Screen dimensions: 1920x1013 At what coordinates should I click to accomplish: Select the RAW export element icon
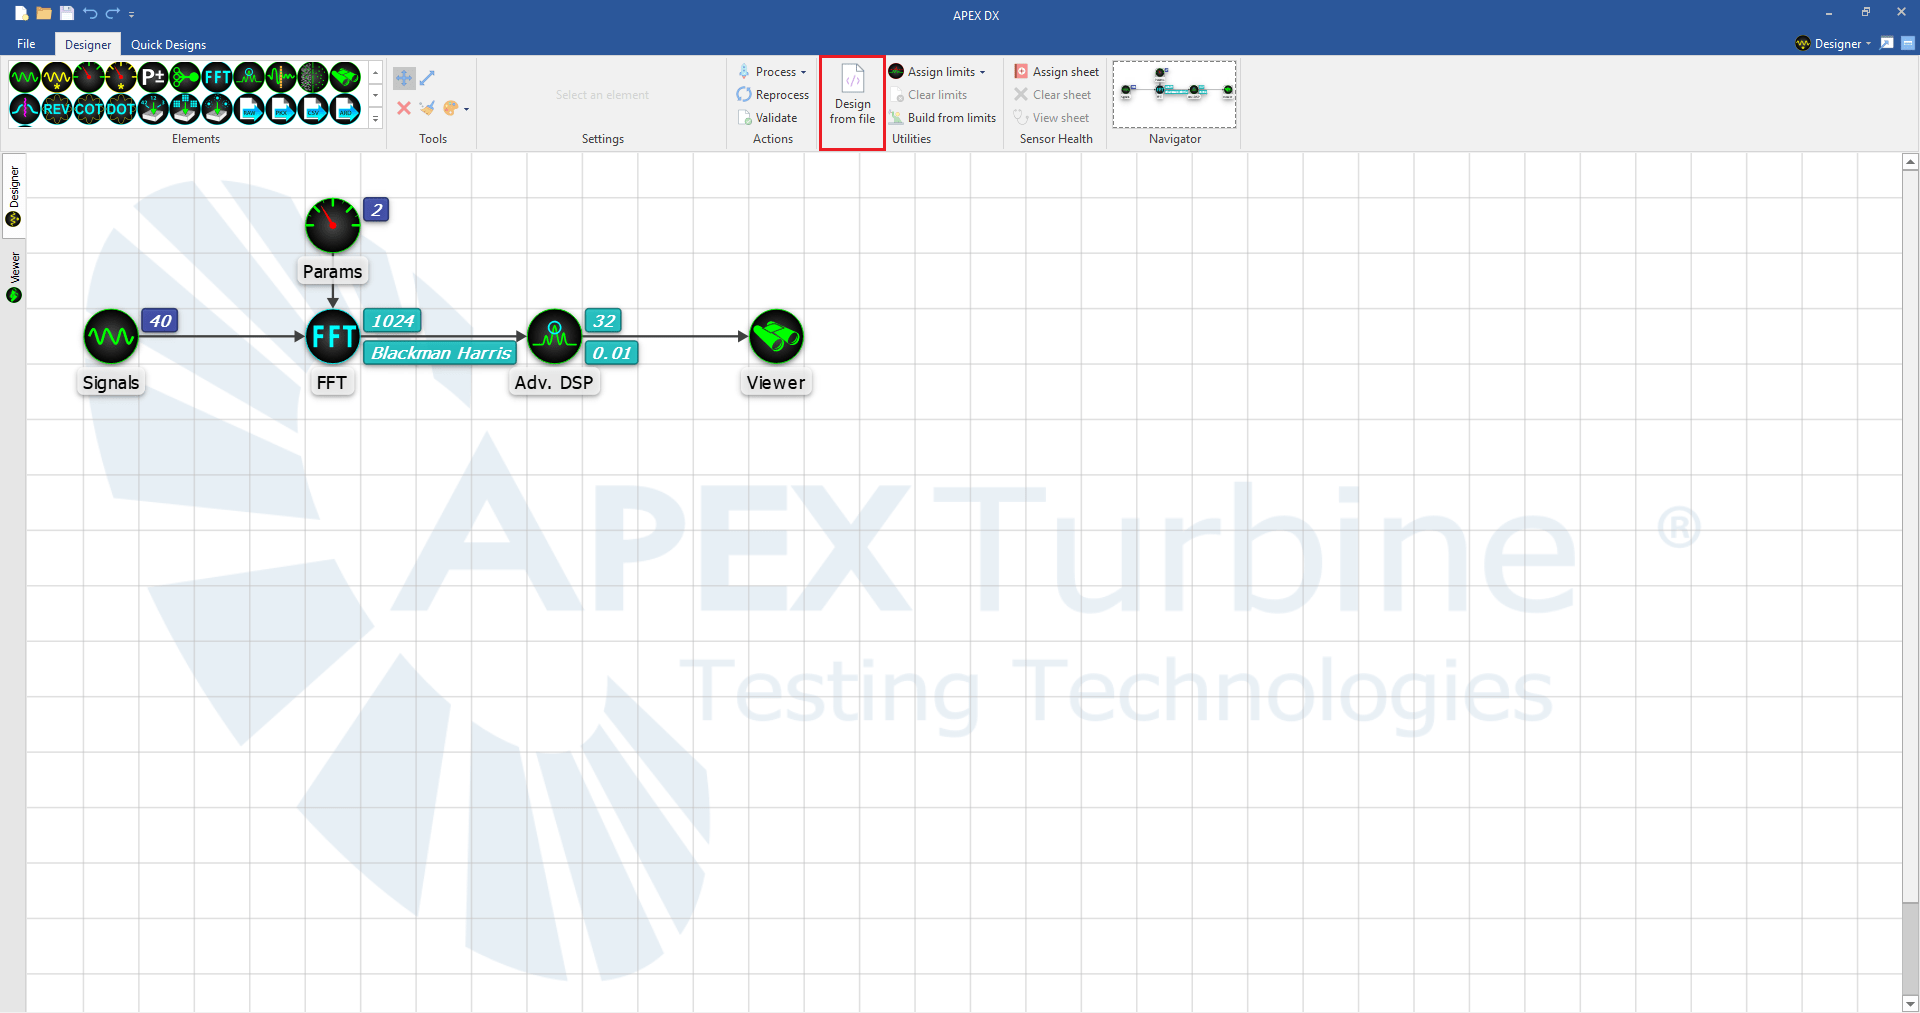pyautogui.click(x=249, y=109)
